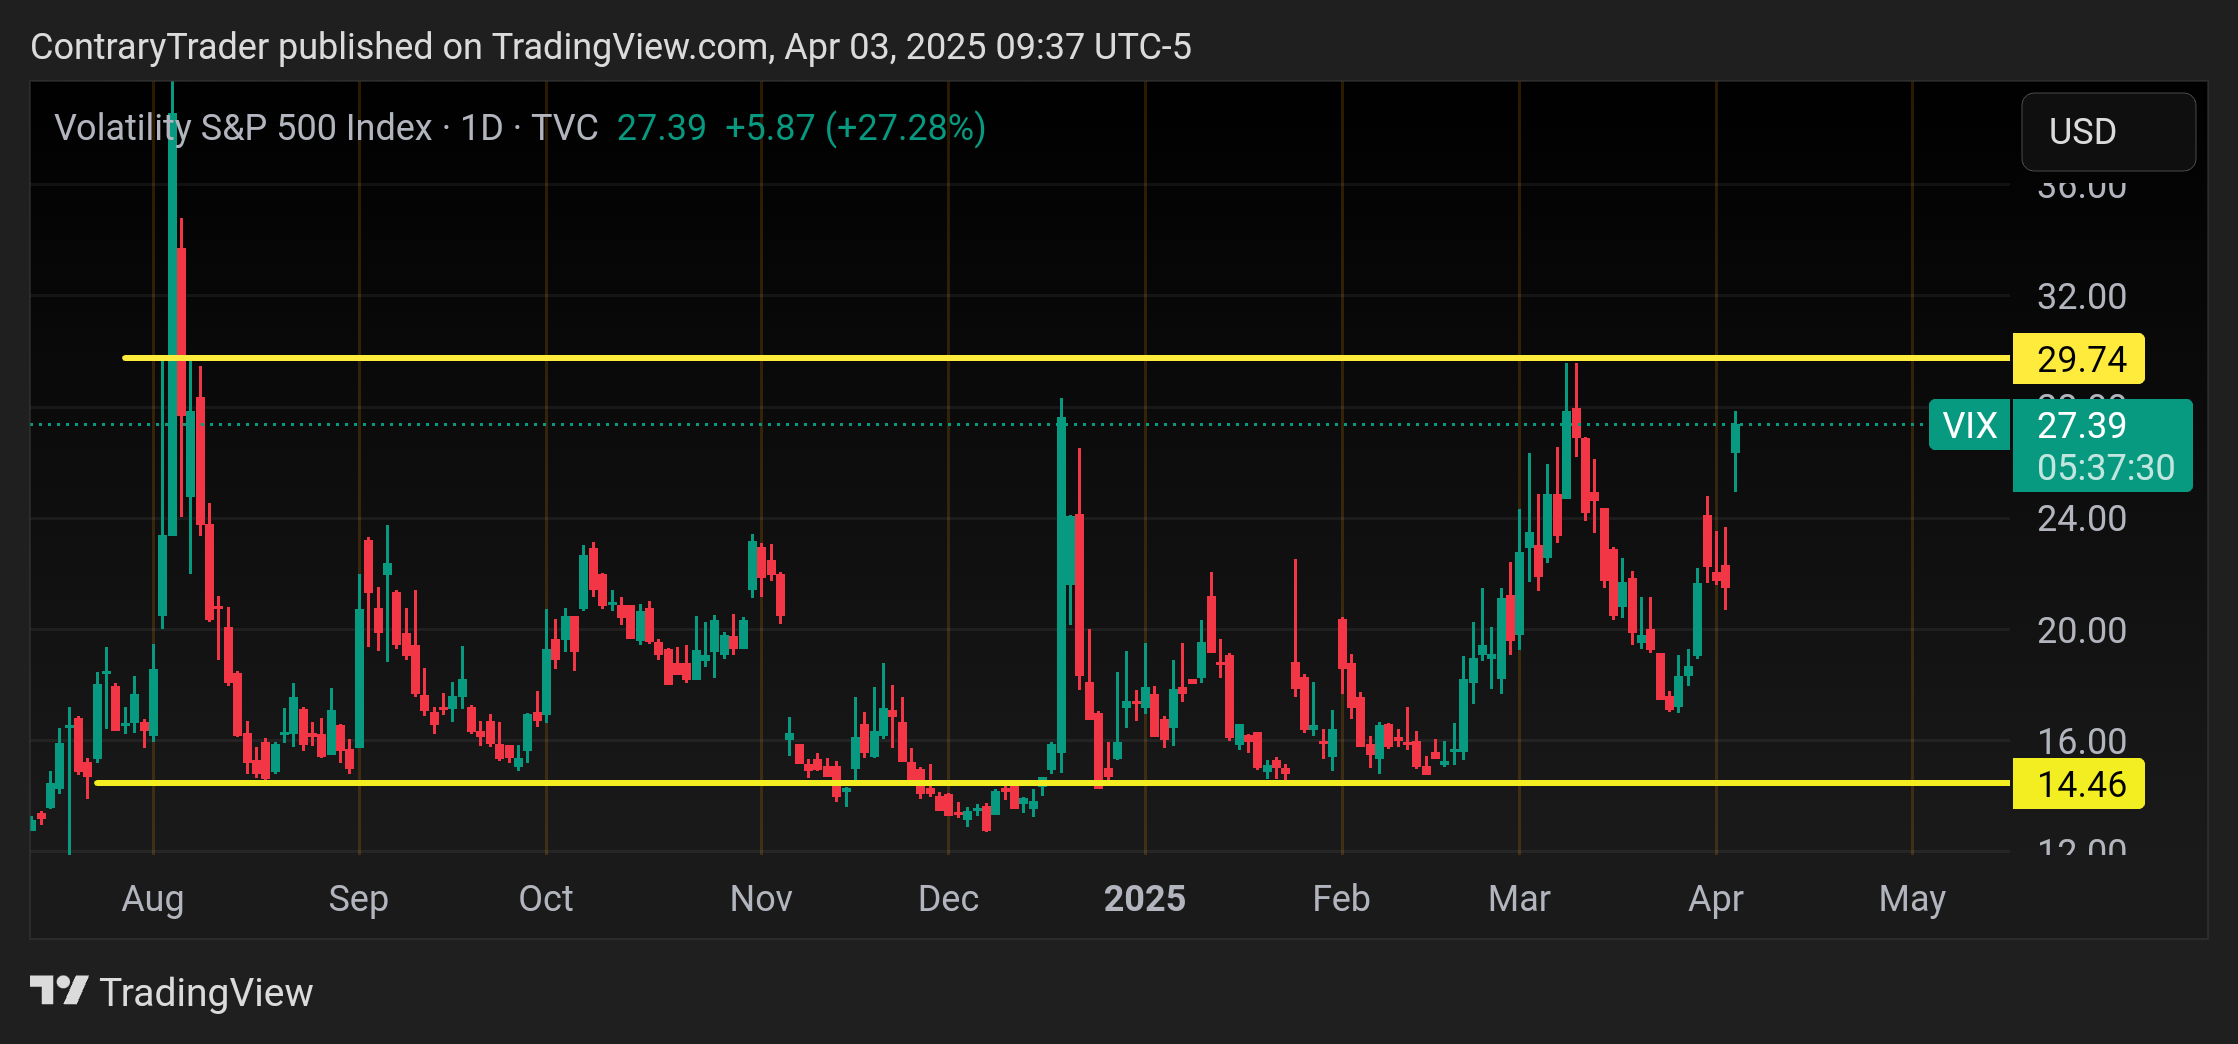Click the May time axis label

pyautogui.click(x=1912, y=898)
